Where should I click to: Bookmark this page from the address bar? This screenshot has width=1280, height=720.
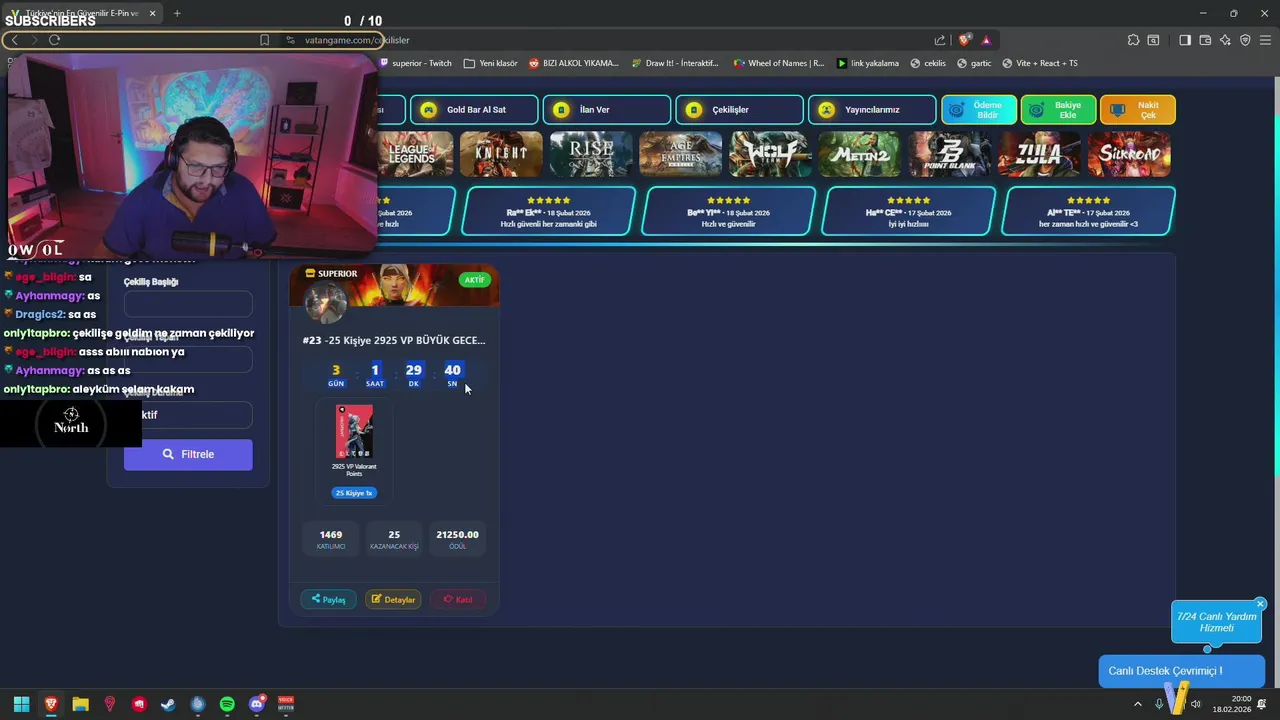(x=264, y=40)
